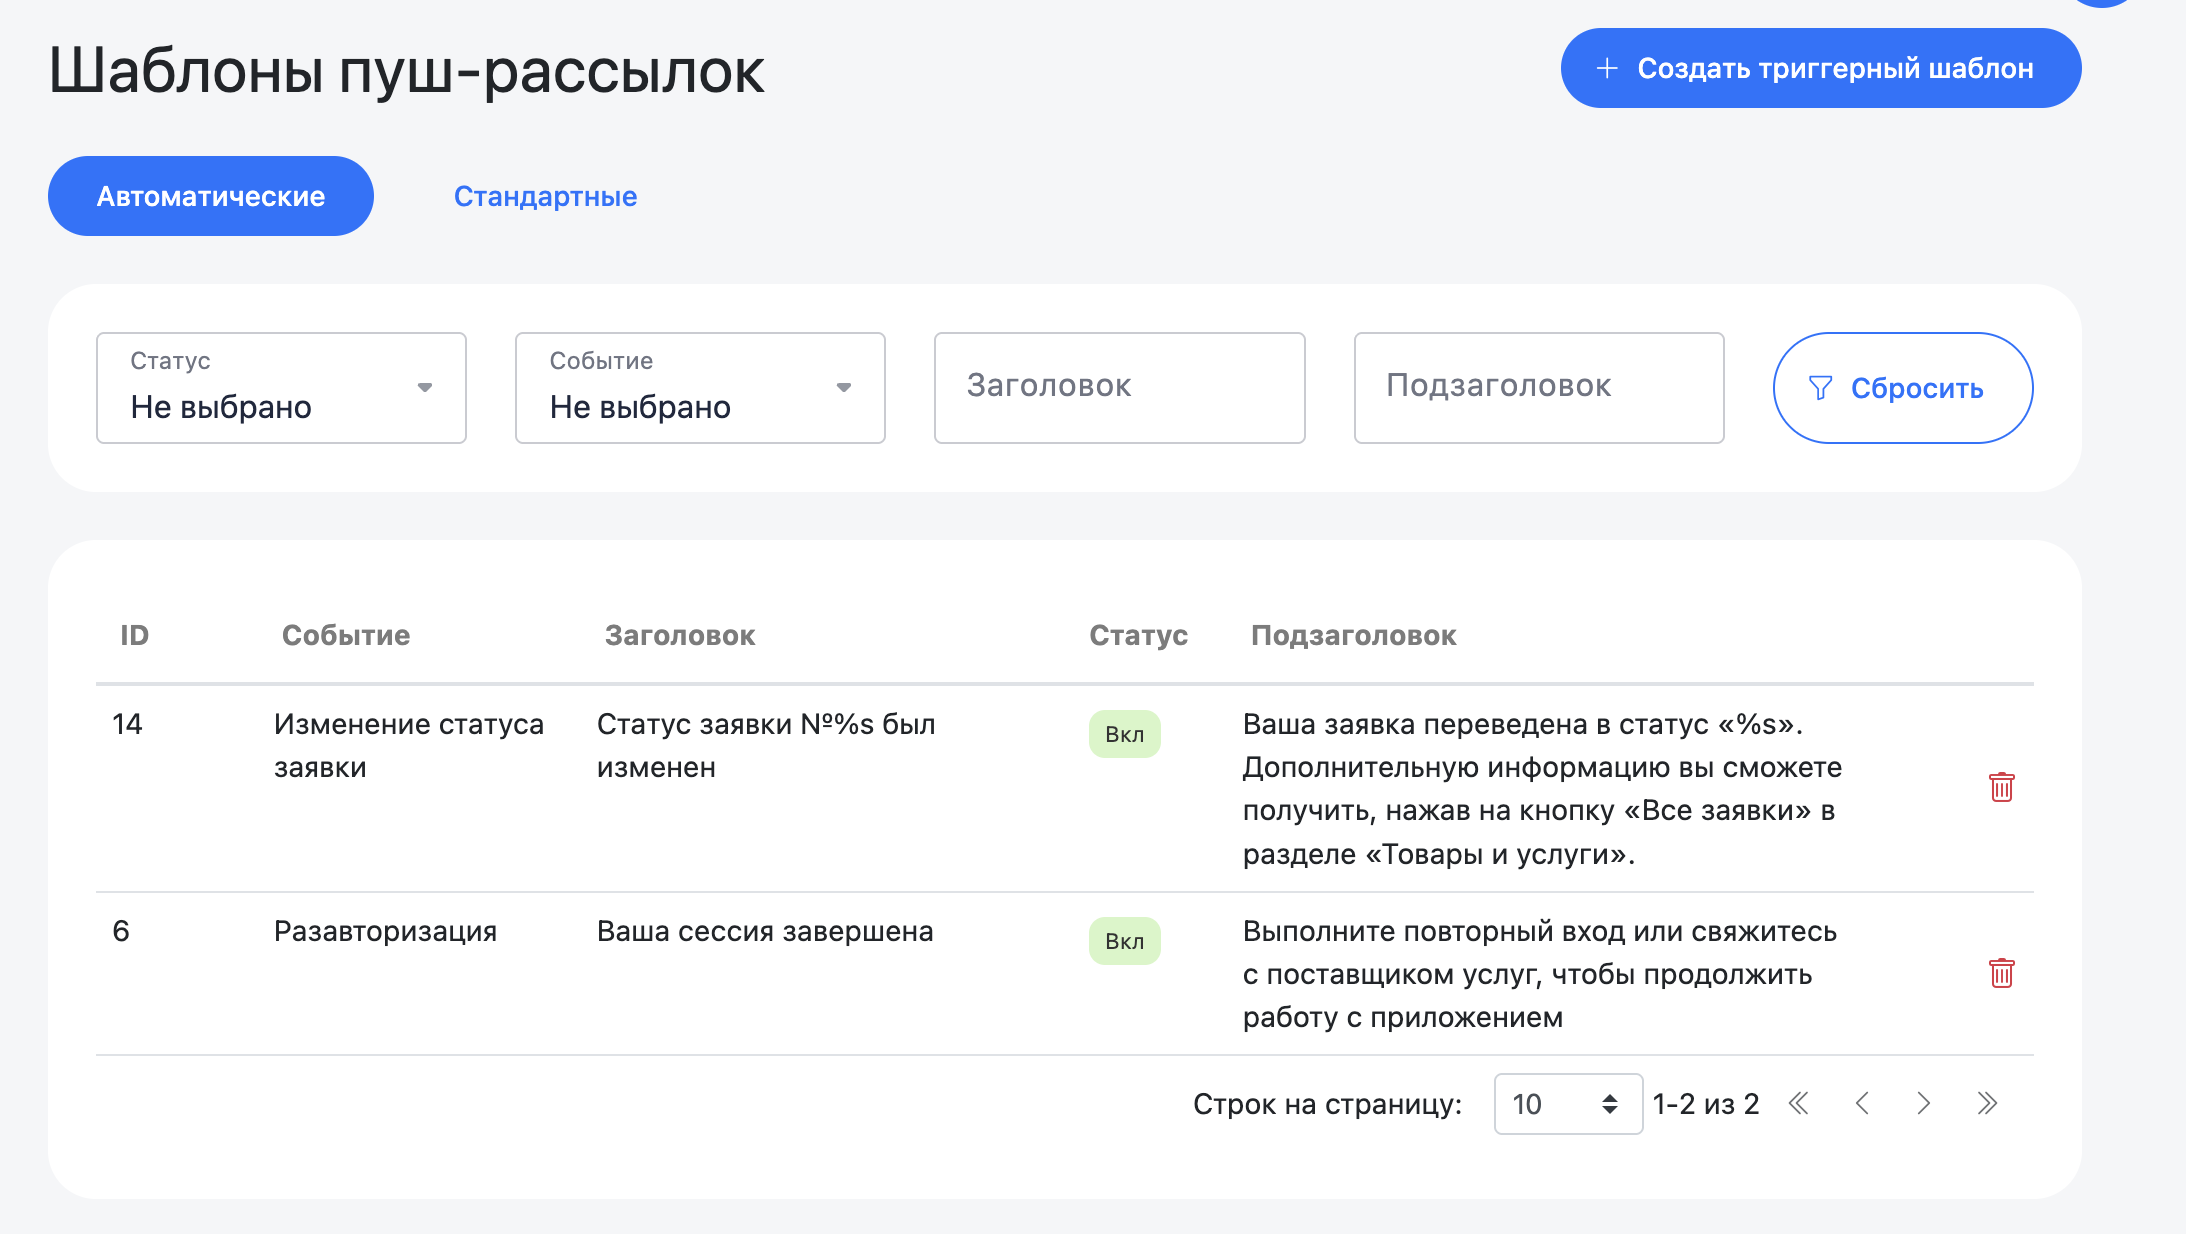Delete template row with ID 14

[2001, 787]
